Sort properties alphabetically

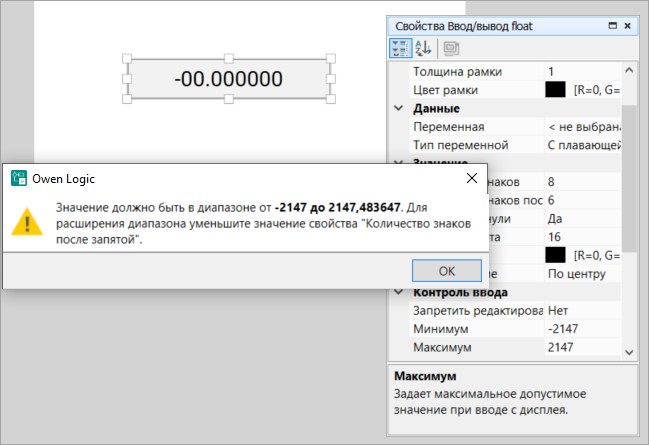click(422, 47)
